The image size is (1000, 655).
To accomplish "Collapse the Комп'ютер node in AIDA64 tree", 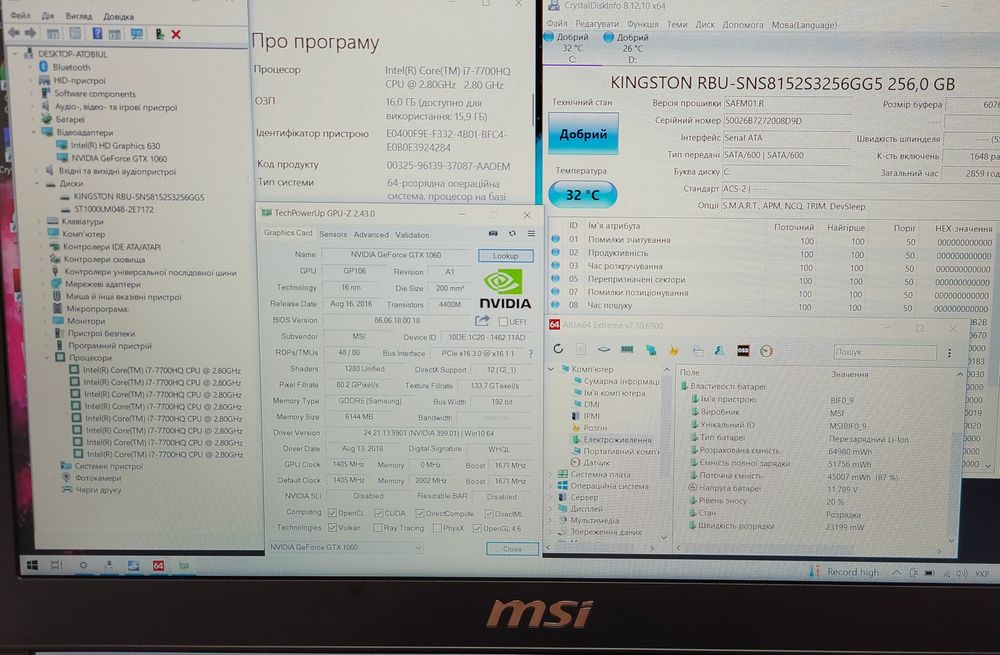I will [x=551, y=369].
